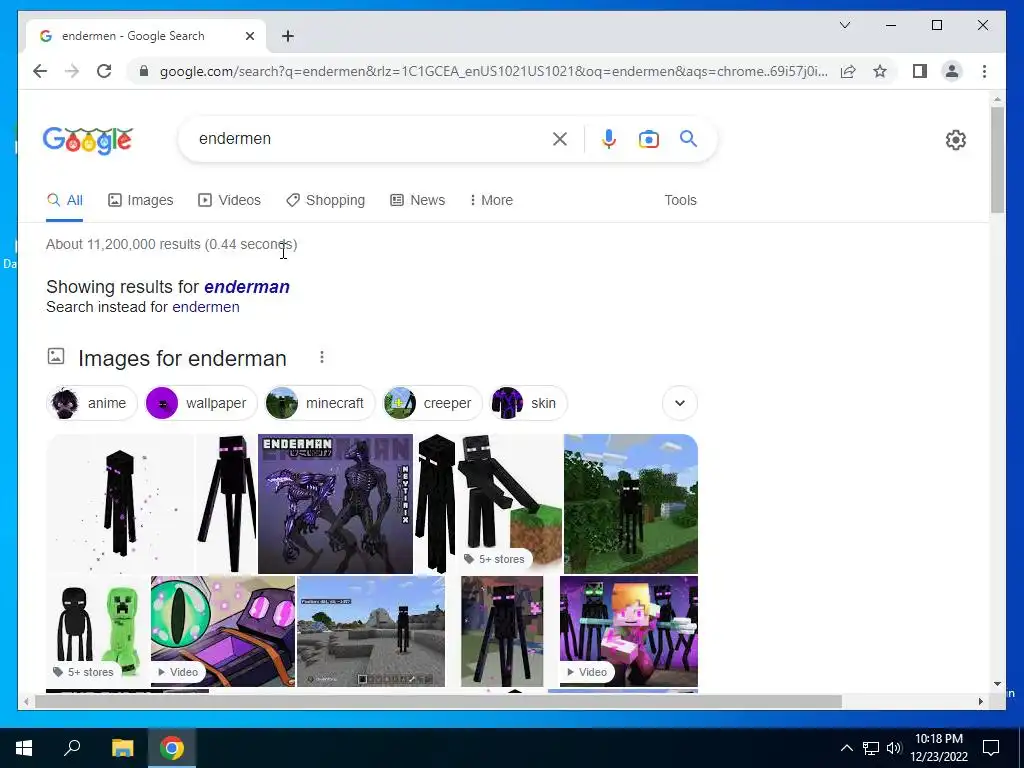Expand the tab search chevron
Viewport: 1024px width, 768px height.
point(844,25)
